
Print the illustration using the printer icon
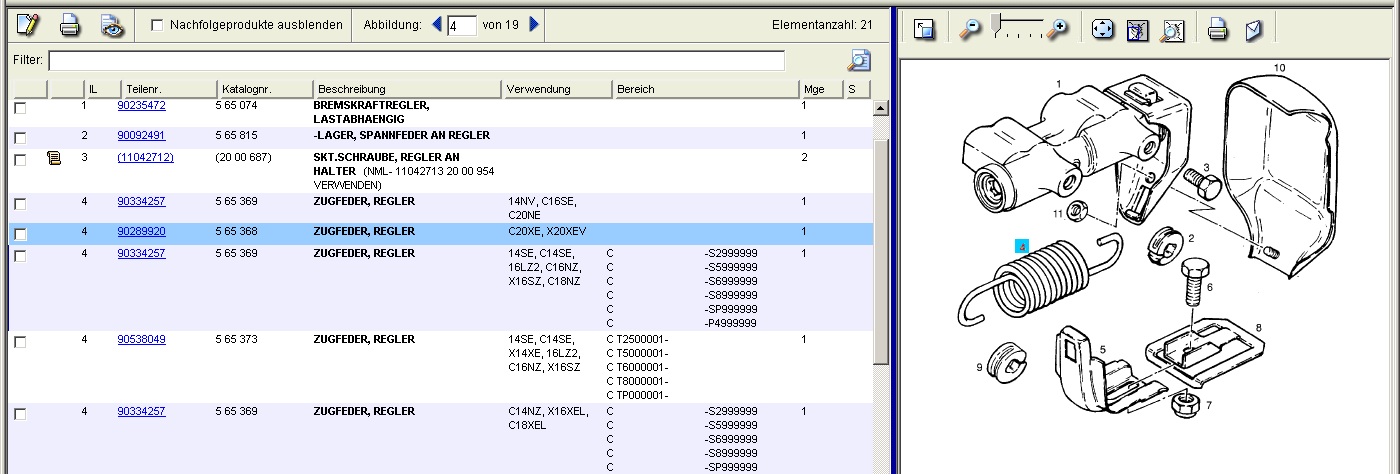point(1217,29)
